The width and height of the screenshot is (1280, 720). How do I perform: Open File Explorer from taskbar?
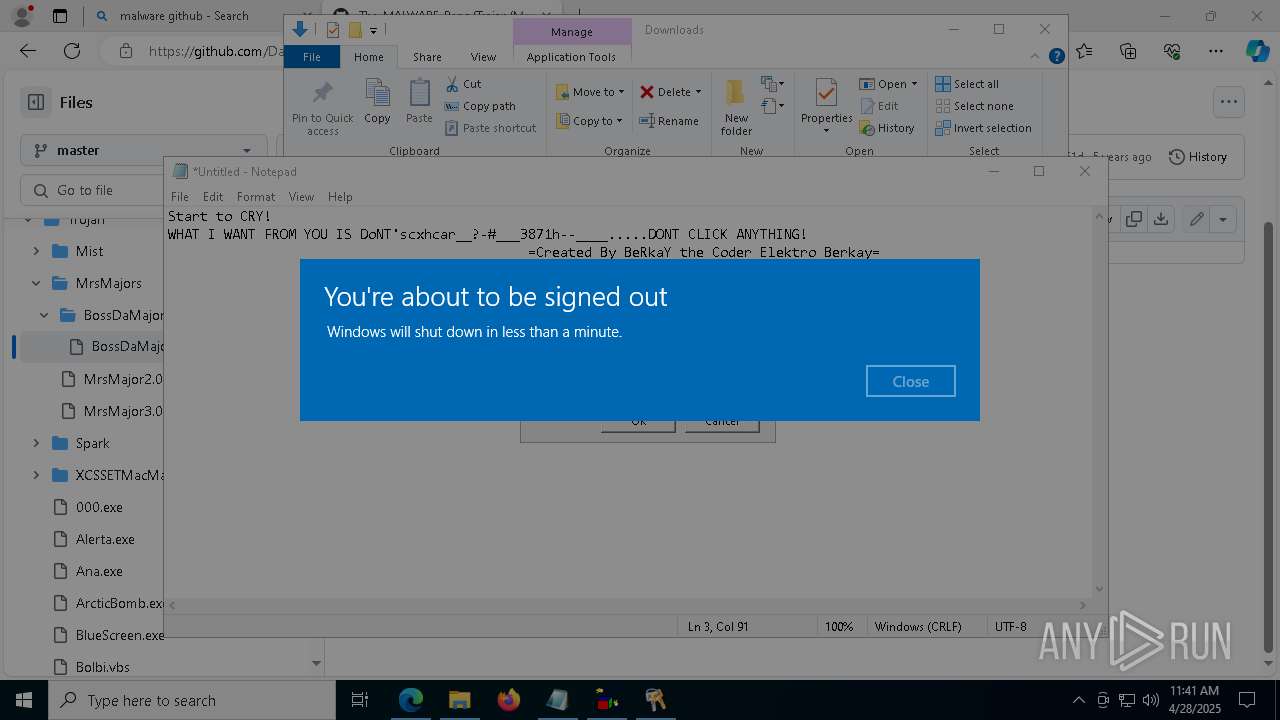point(459,700)
